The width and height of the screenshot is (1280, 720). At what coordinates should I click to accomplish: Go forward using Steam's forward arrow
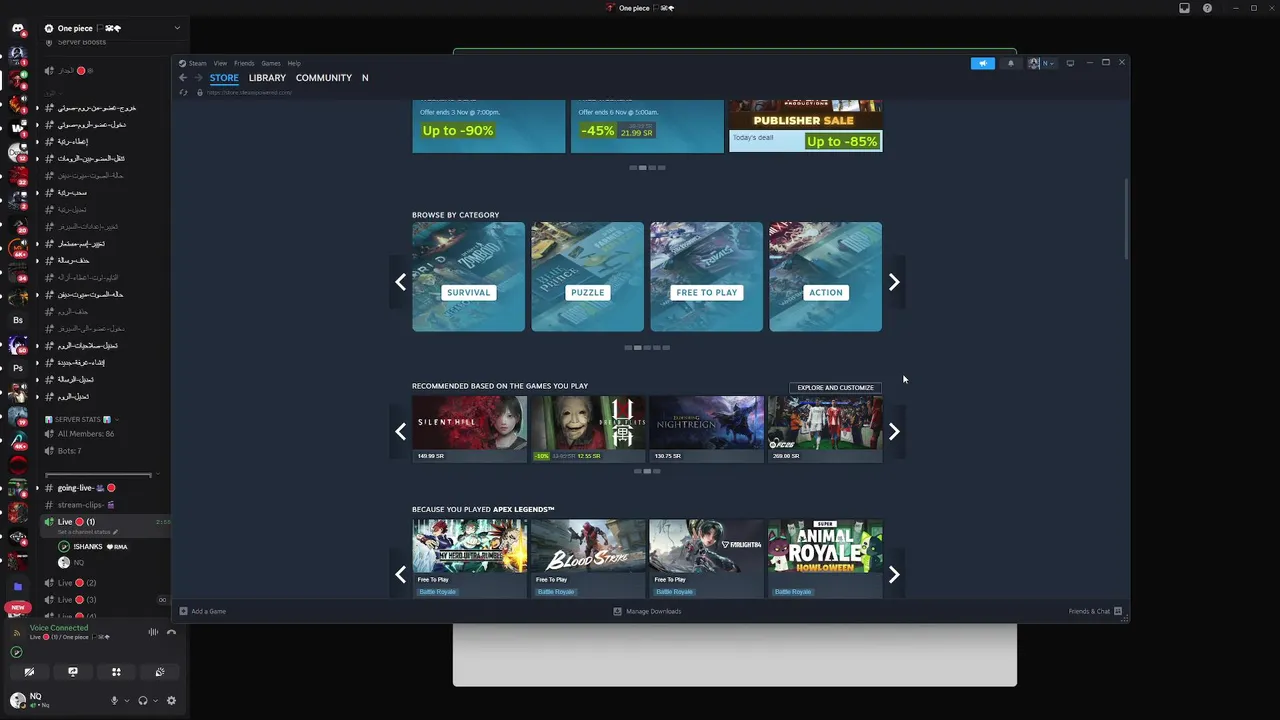click(x=198, y=78)
